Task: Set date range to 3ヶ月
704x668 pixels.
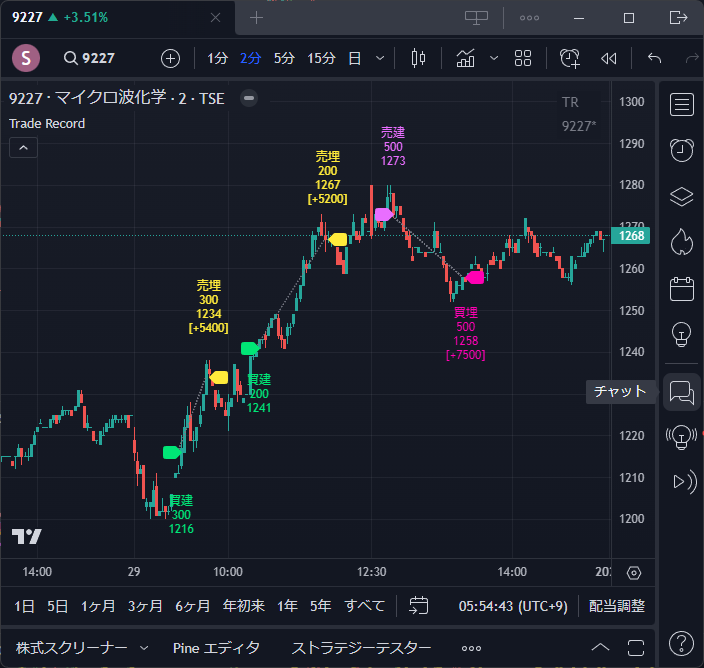Action: 145,606
